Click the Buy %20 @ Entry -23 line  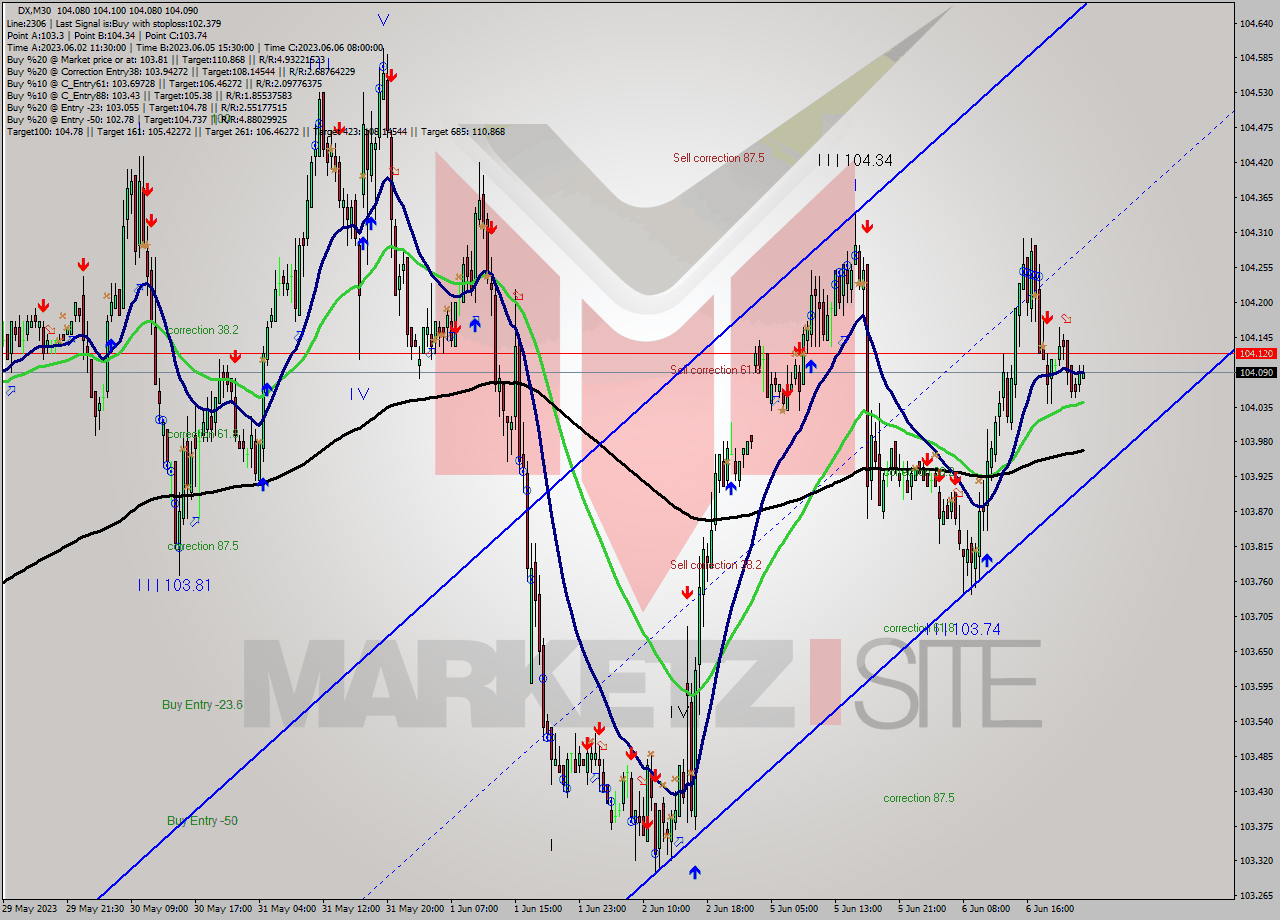click(147, 107)
